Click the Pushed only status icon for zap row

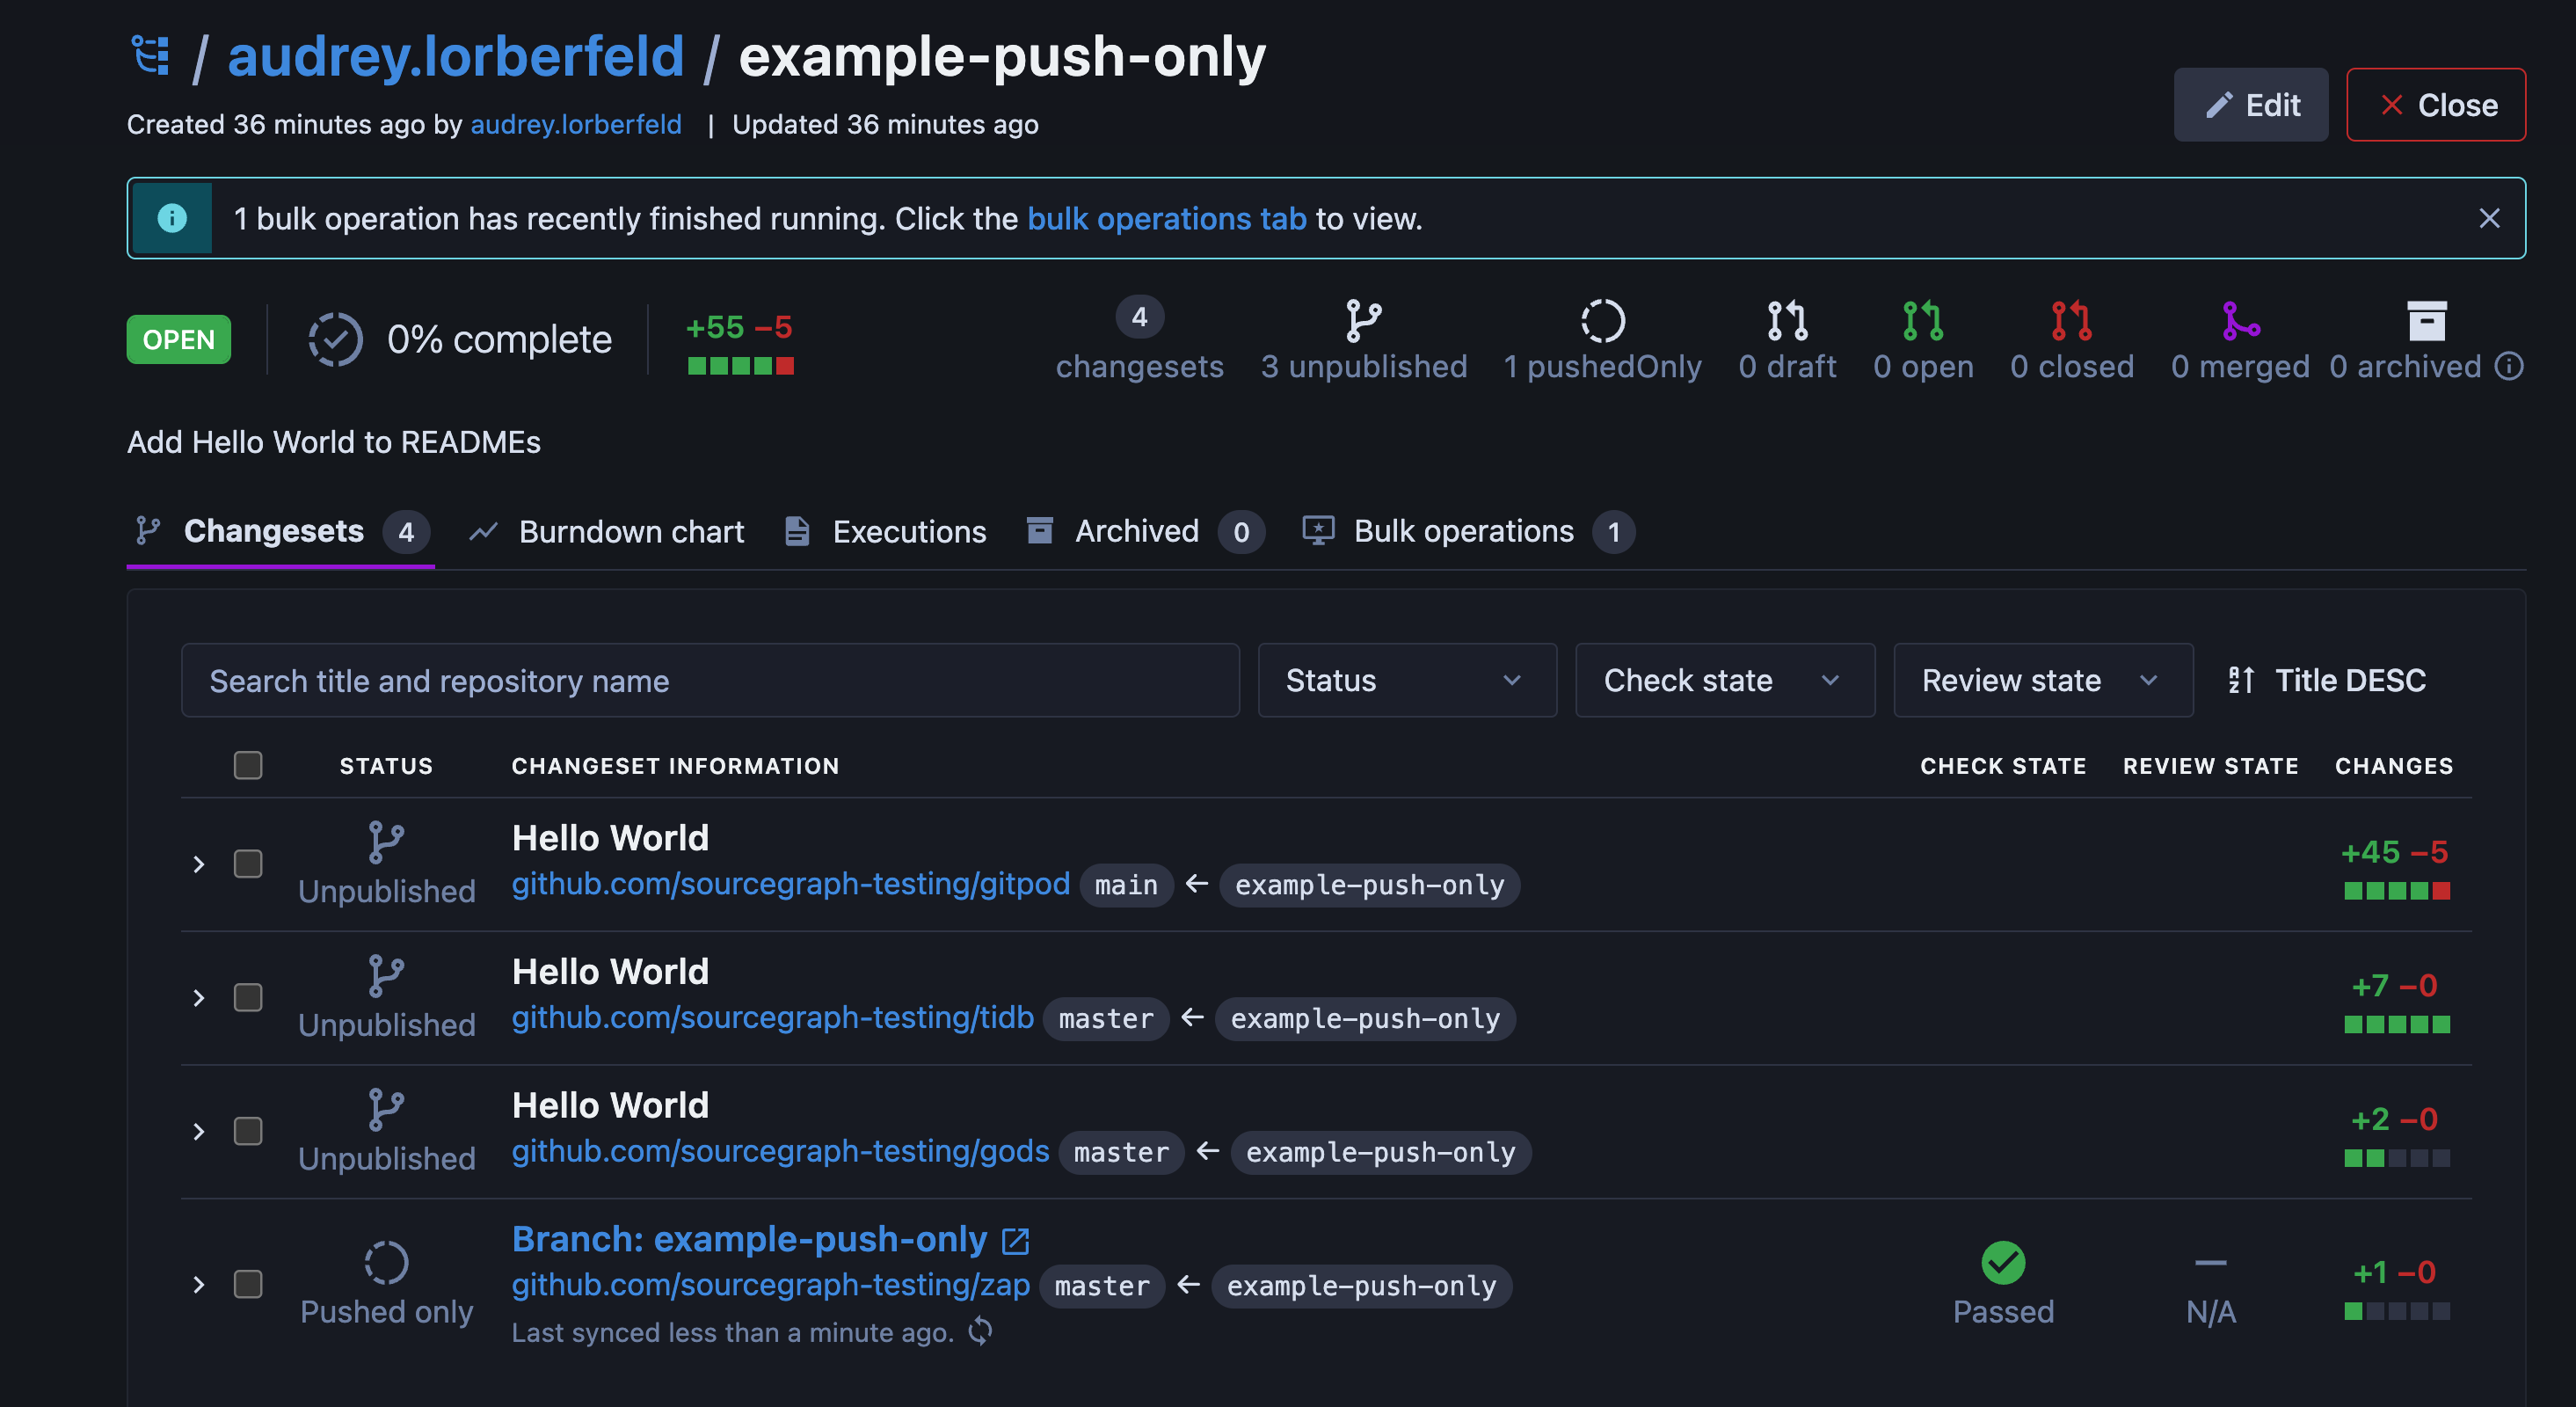386,1262
